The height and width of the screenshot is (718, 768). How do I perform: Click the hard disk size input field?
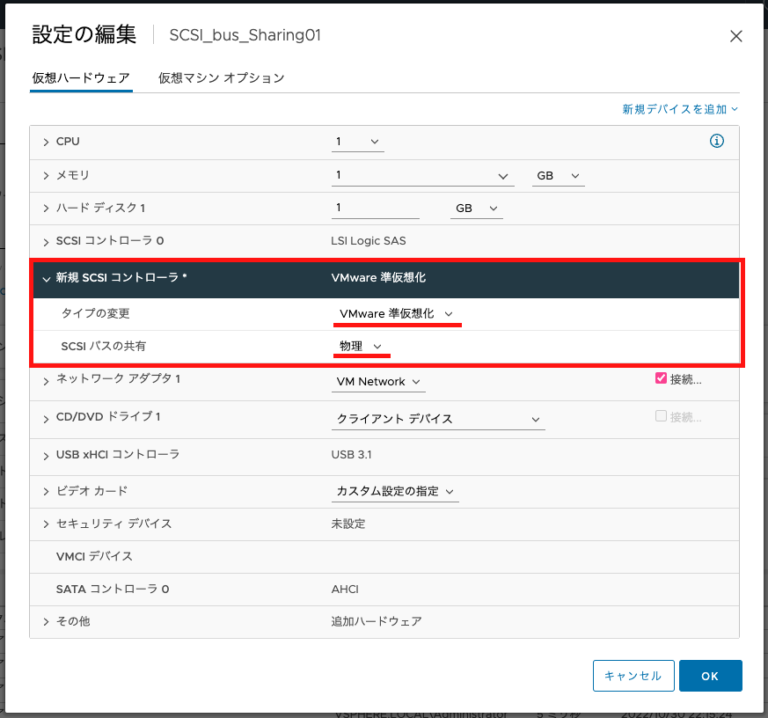(x=375, y=208)
